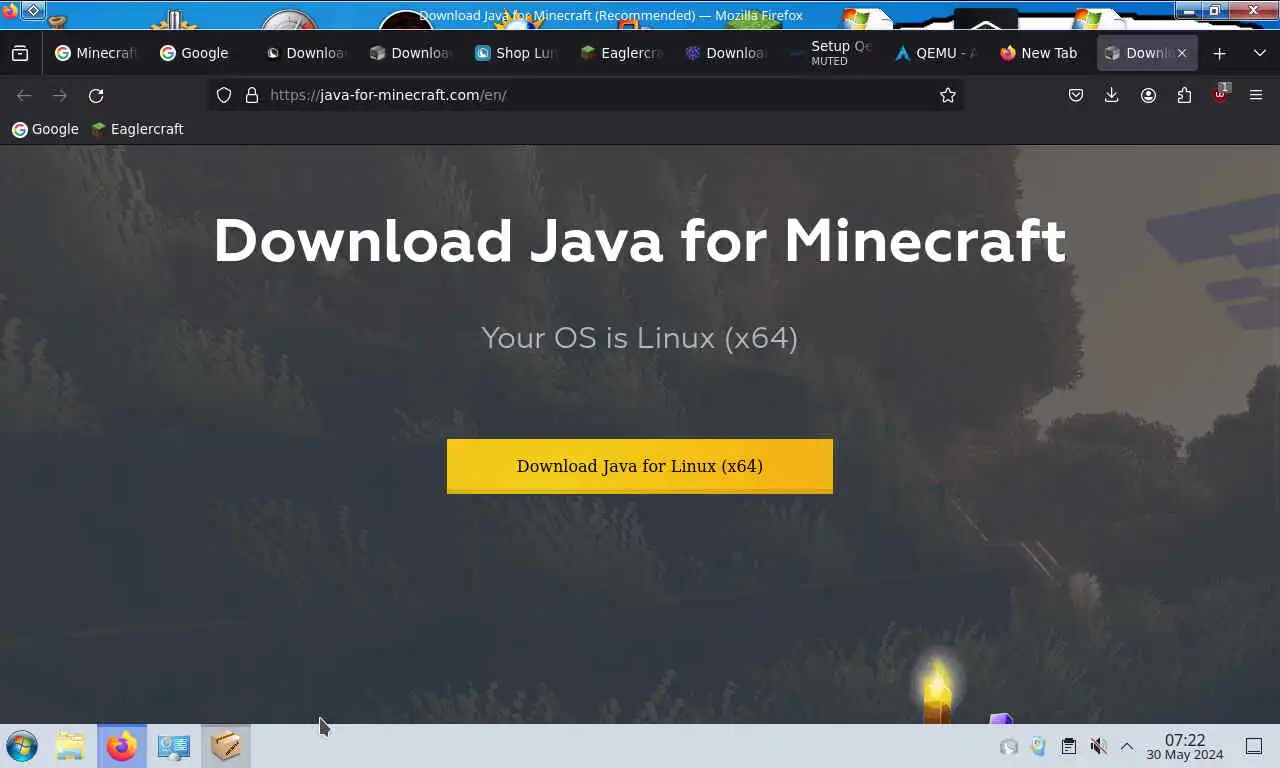Switch to the Minecraft tab
1280x768 pixels.
click(x=96, y=53)
